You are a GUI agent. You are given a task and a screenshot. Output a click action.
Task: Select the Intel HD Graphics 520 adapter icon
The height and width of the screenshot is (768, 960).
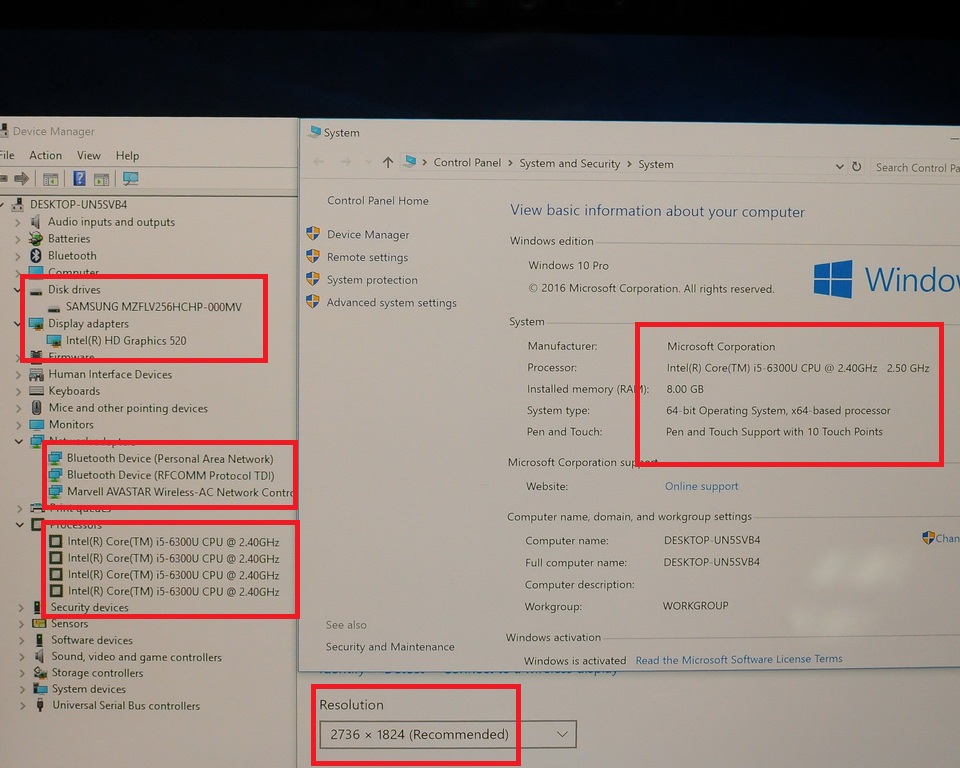pyautogui.click(x=54, y=341)
